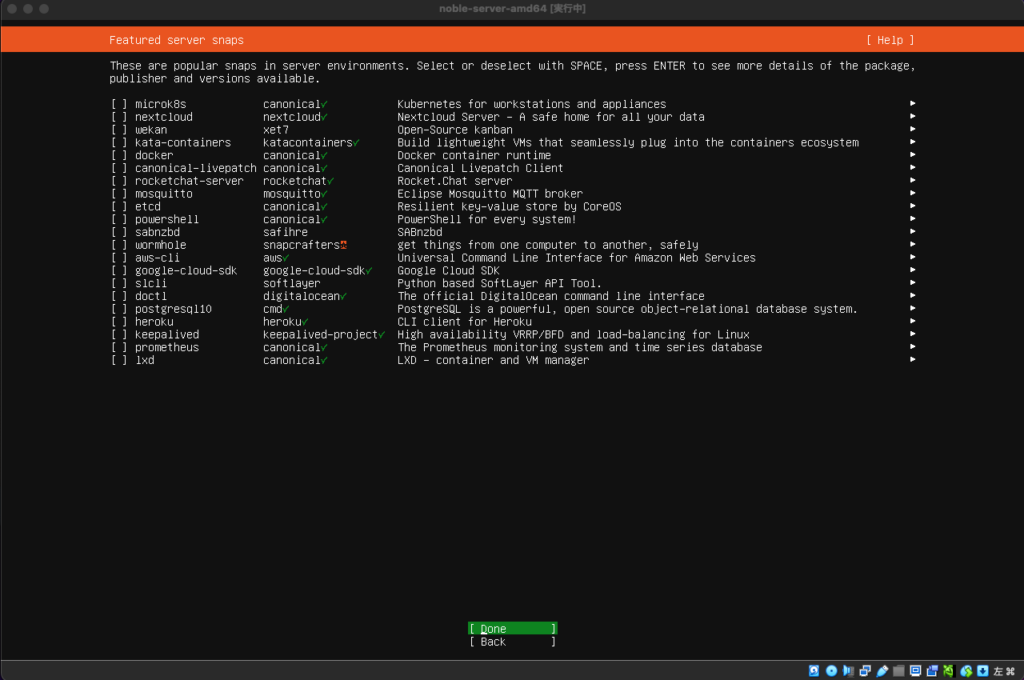Screen dimensions: 1024x680
Task: Click the 'Canonical Livepatch Client' description
Action: pos(480,169)
